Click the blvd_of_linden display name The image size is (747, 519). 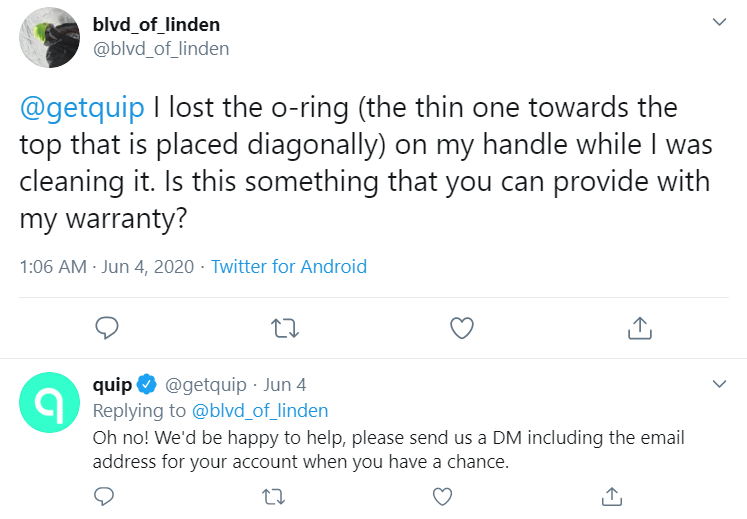click(x=155, y=24)
